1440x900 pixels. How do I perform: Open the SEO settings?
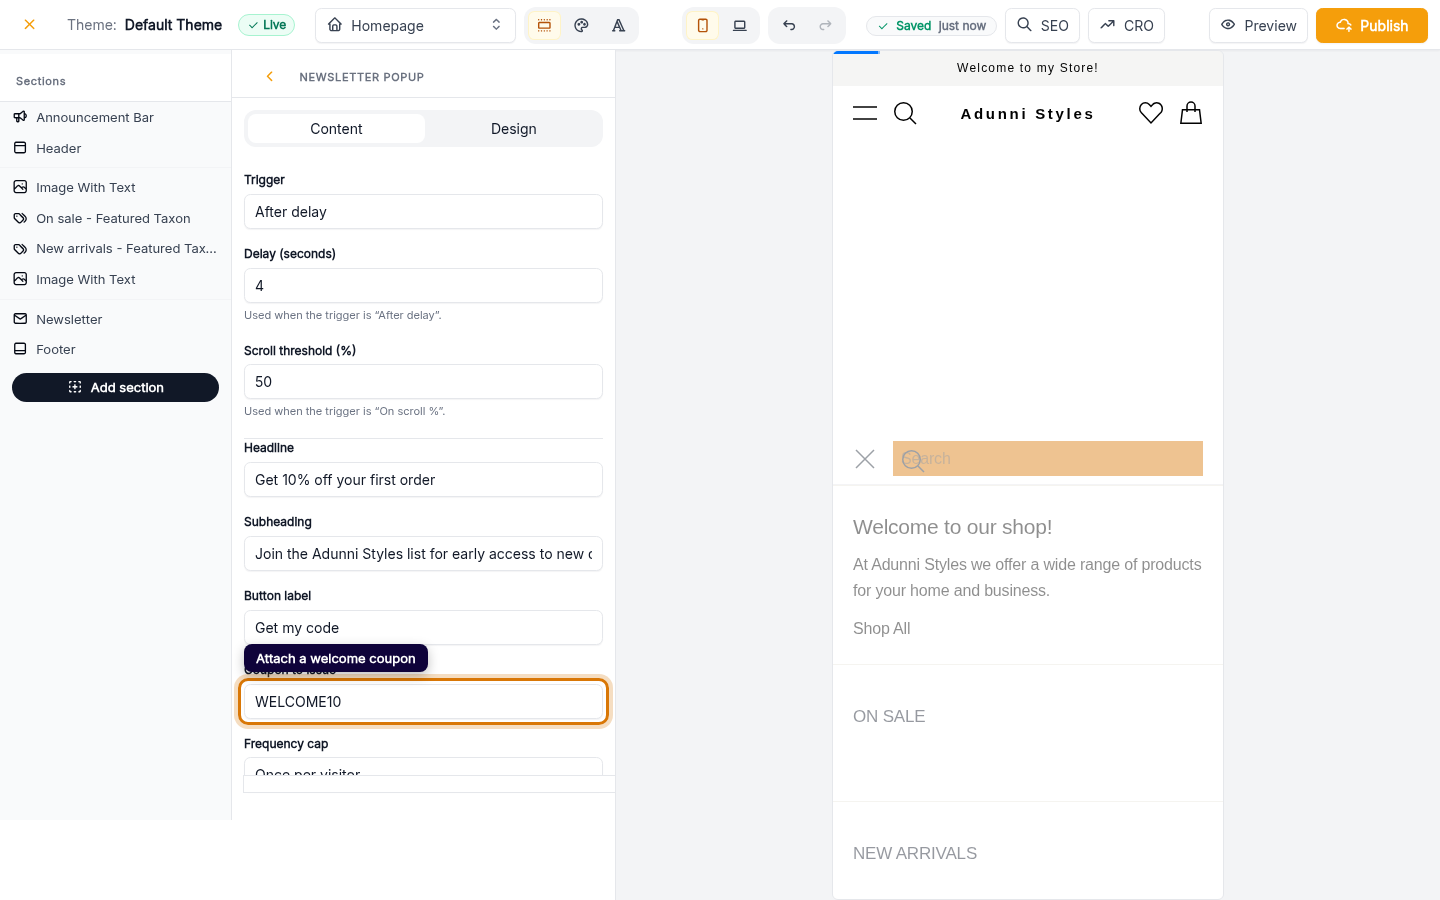(x=1042, y=25)
